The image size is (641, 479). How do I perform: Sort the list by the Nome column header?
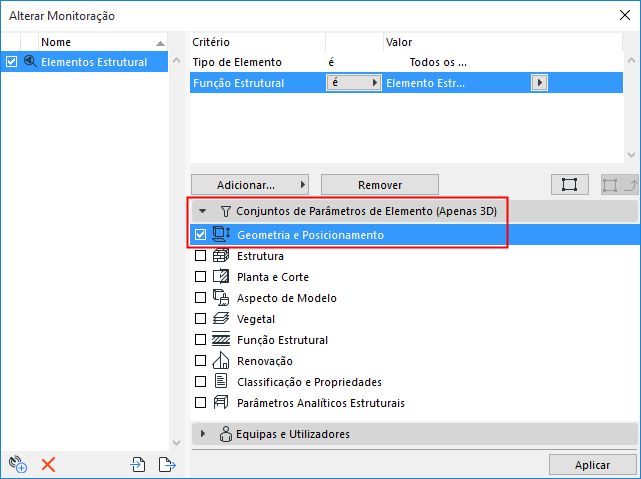tap(96, 42)
